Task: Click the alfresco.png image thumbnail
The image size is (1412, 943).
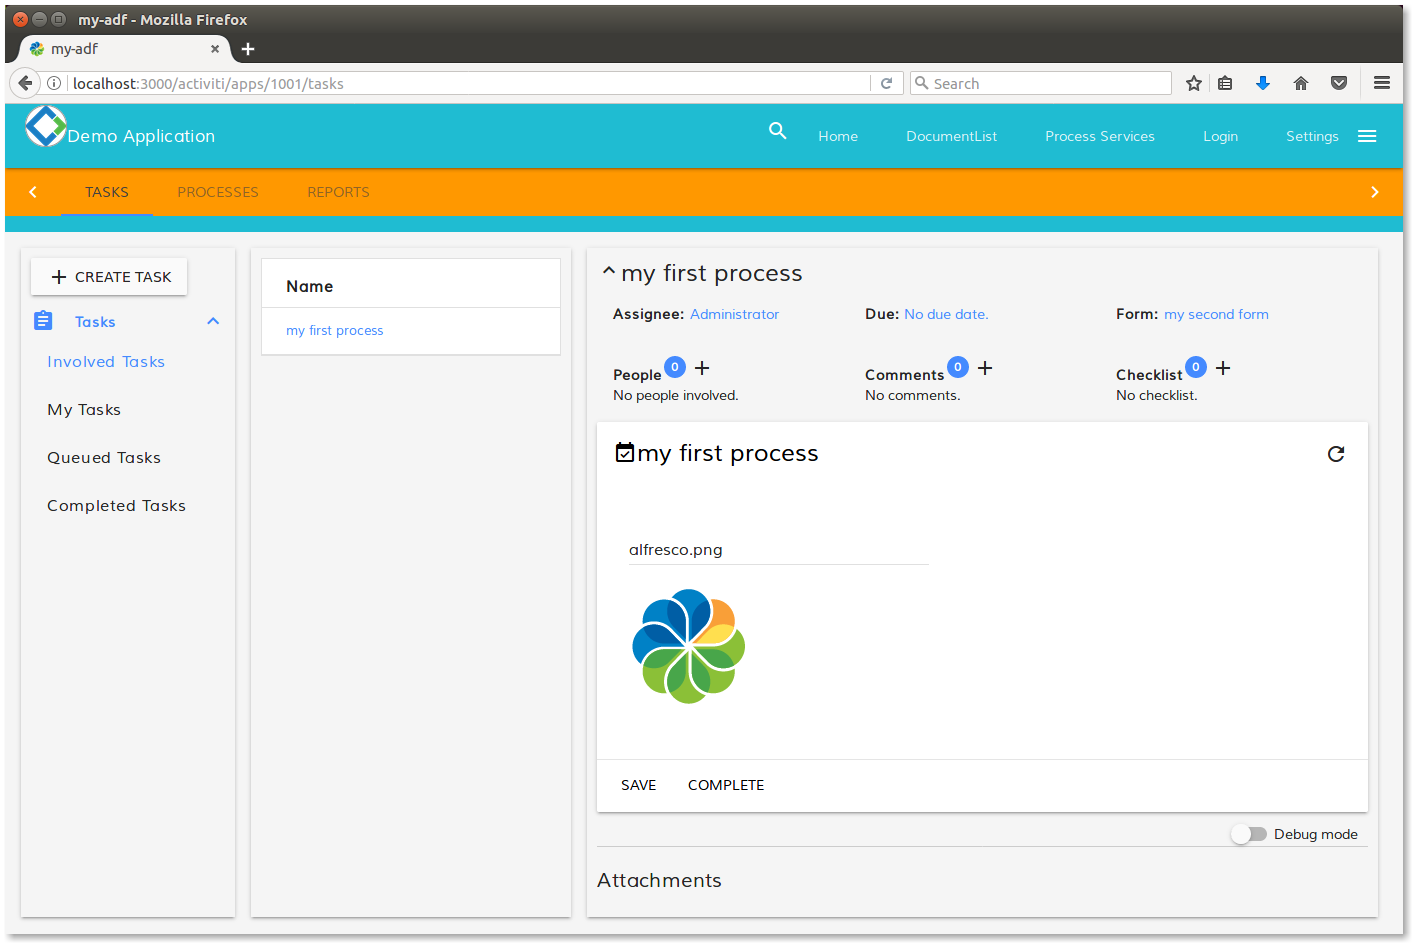Action: pos(688,646)
